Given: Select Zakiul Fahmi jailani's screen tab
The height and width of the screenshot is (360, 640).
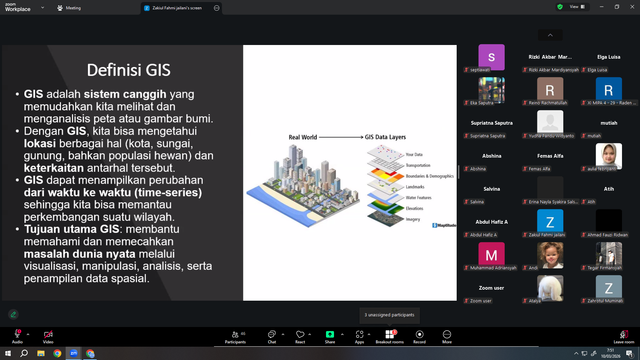Looking at the screenshot, I should (x=177, y=8).
